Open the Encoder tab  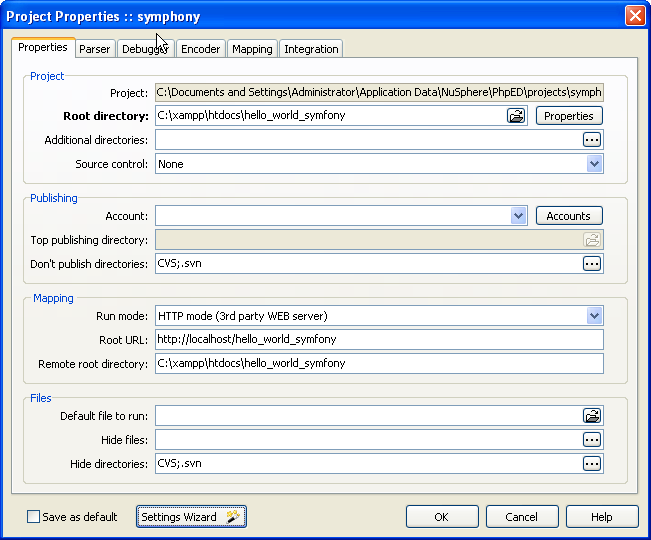coord(200,49)
